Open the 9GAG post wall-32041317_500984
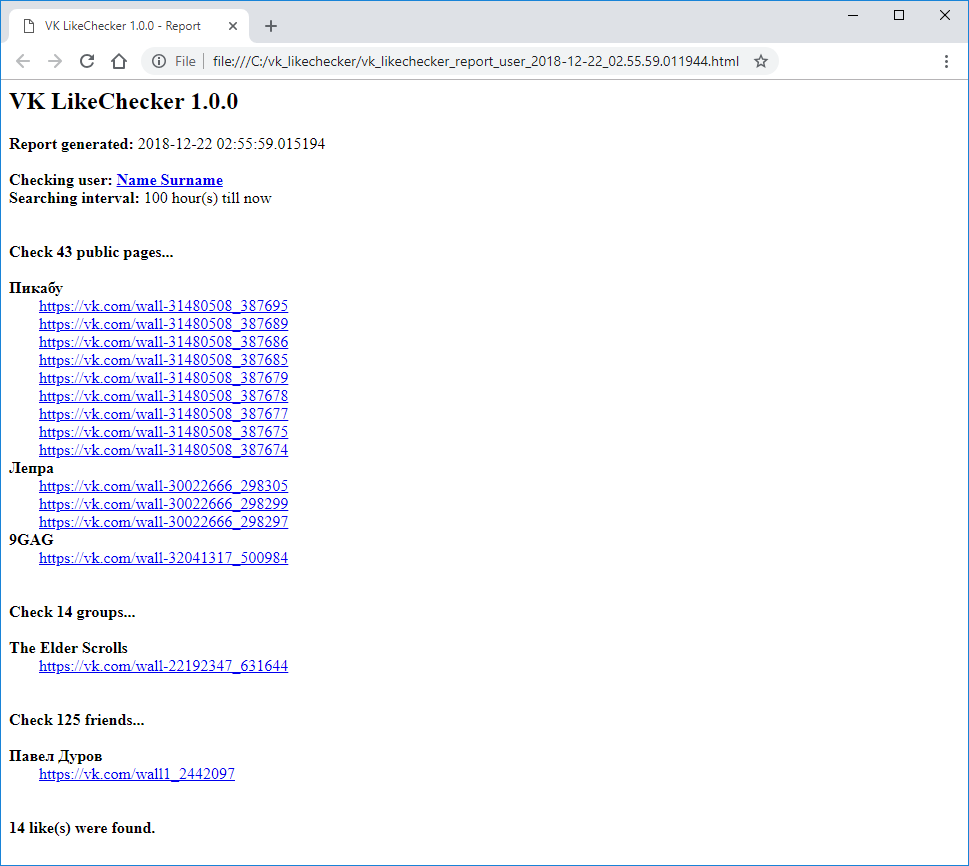This screenshot has width=969, height=866. (x=163, y=558)
